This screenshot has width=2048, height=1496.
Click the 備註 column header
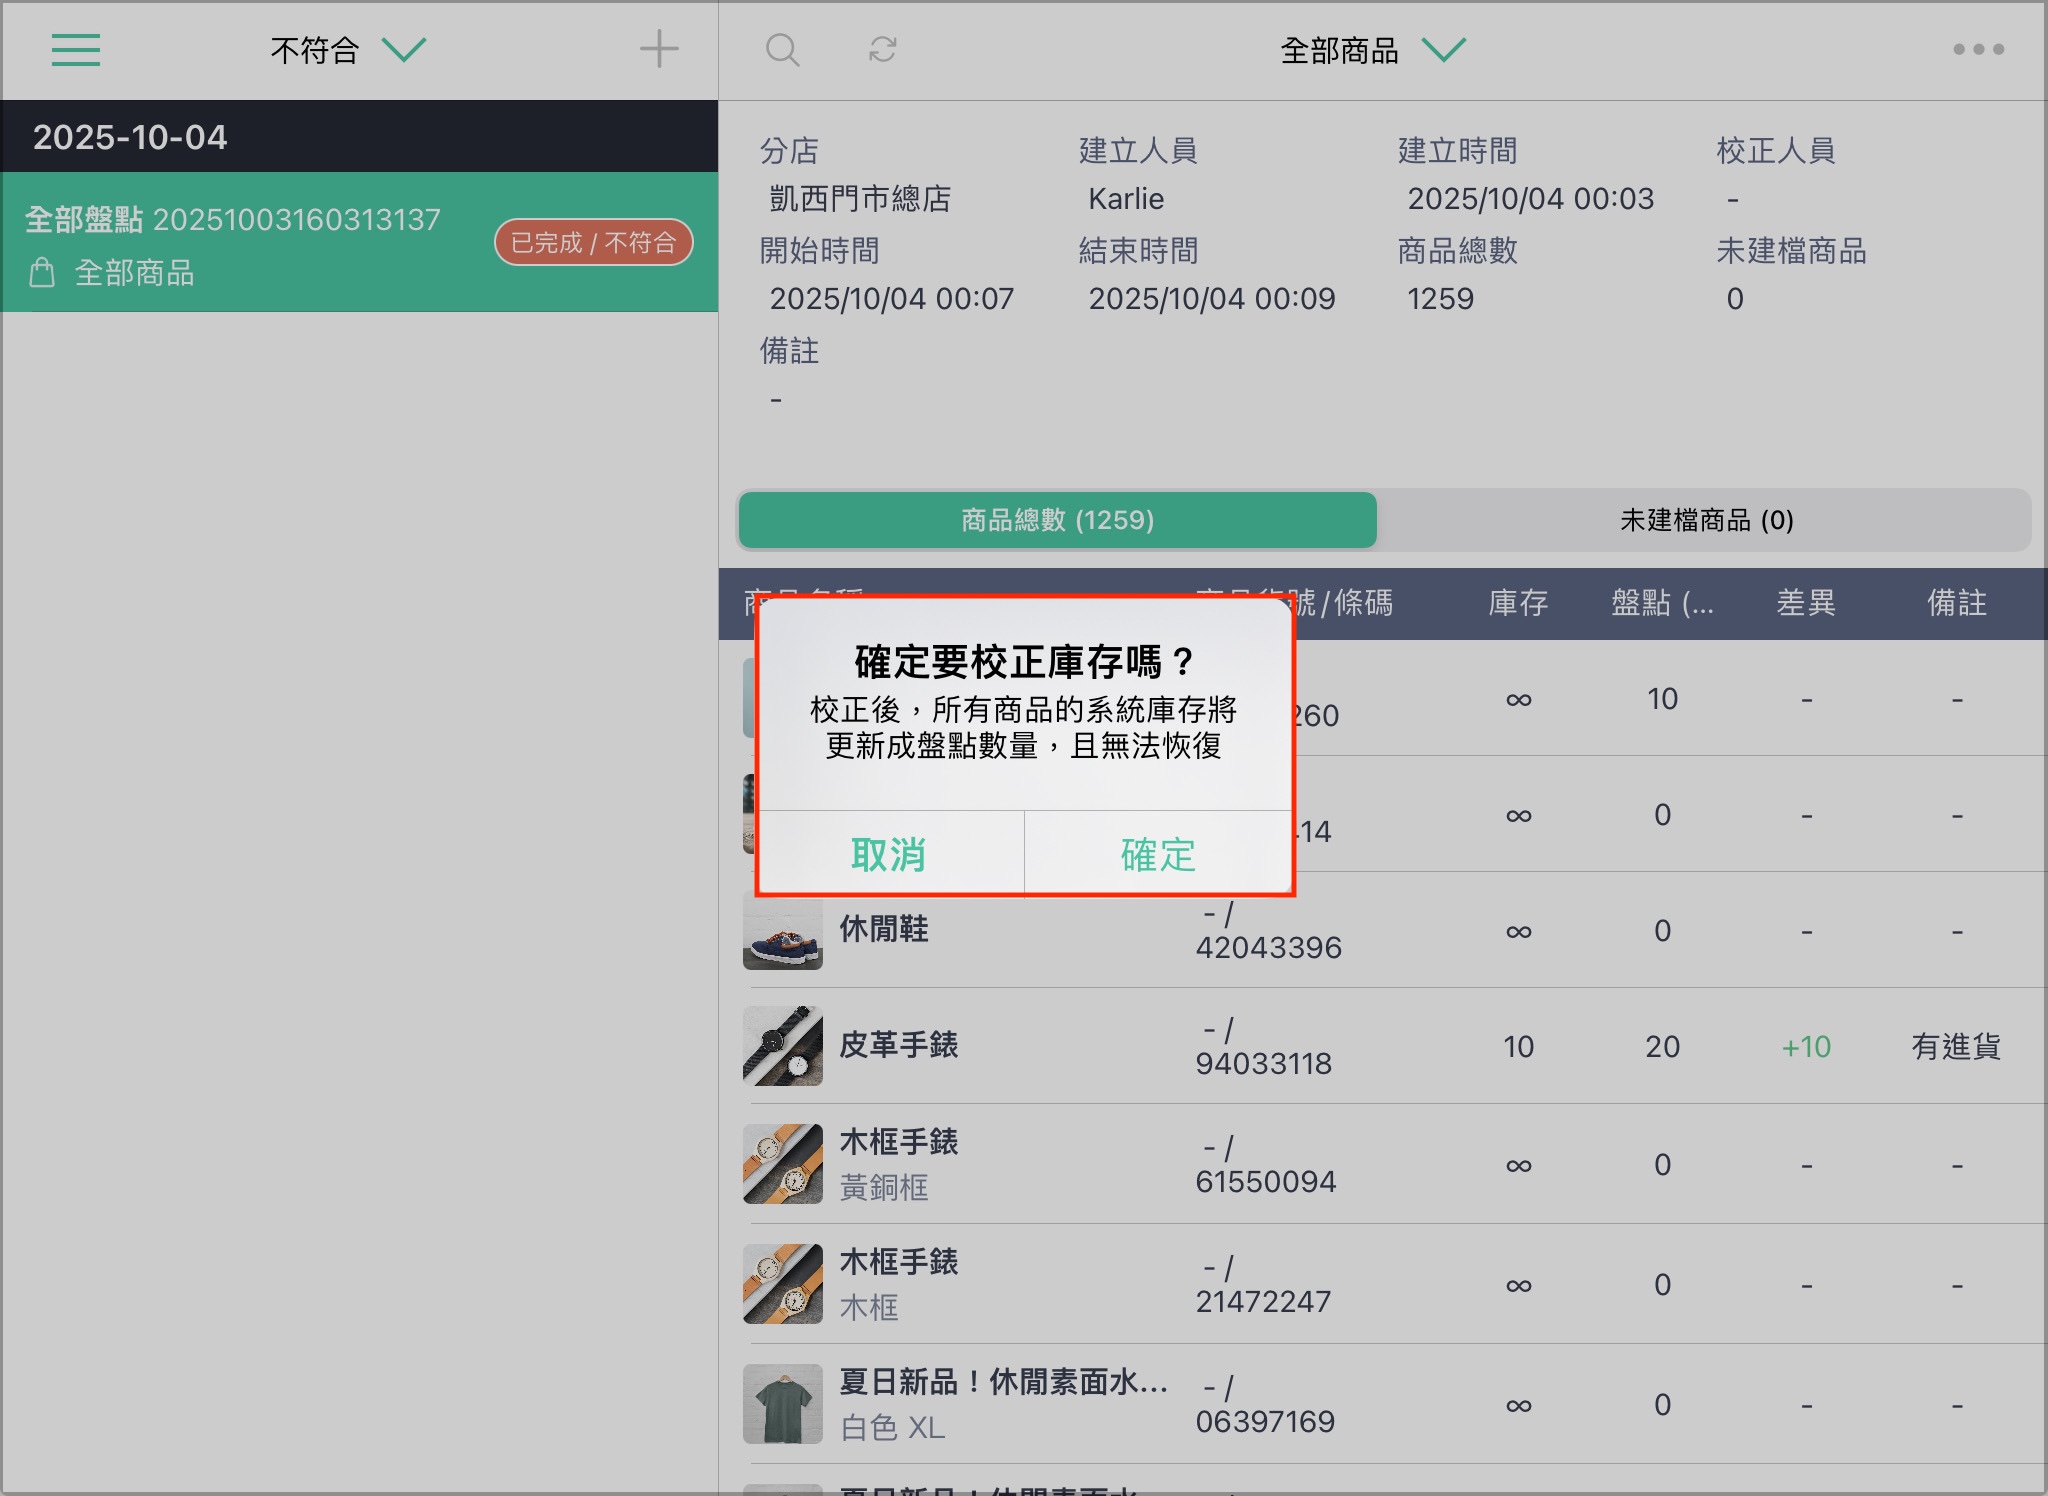coord(1957,603)
